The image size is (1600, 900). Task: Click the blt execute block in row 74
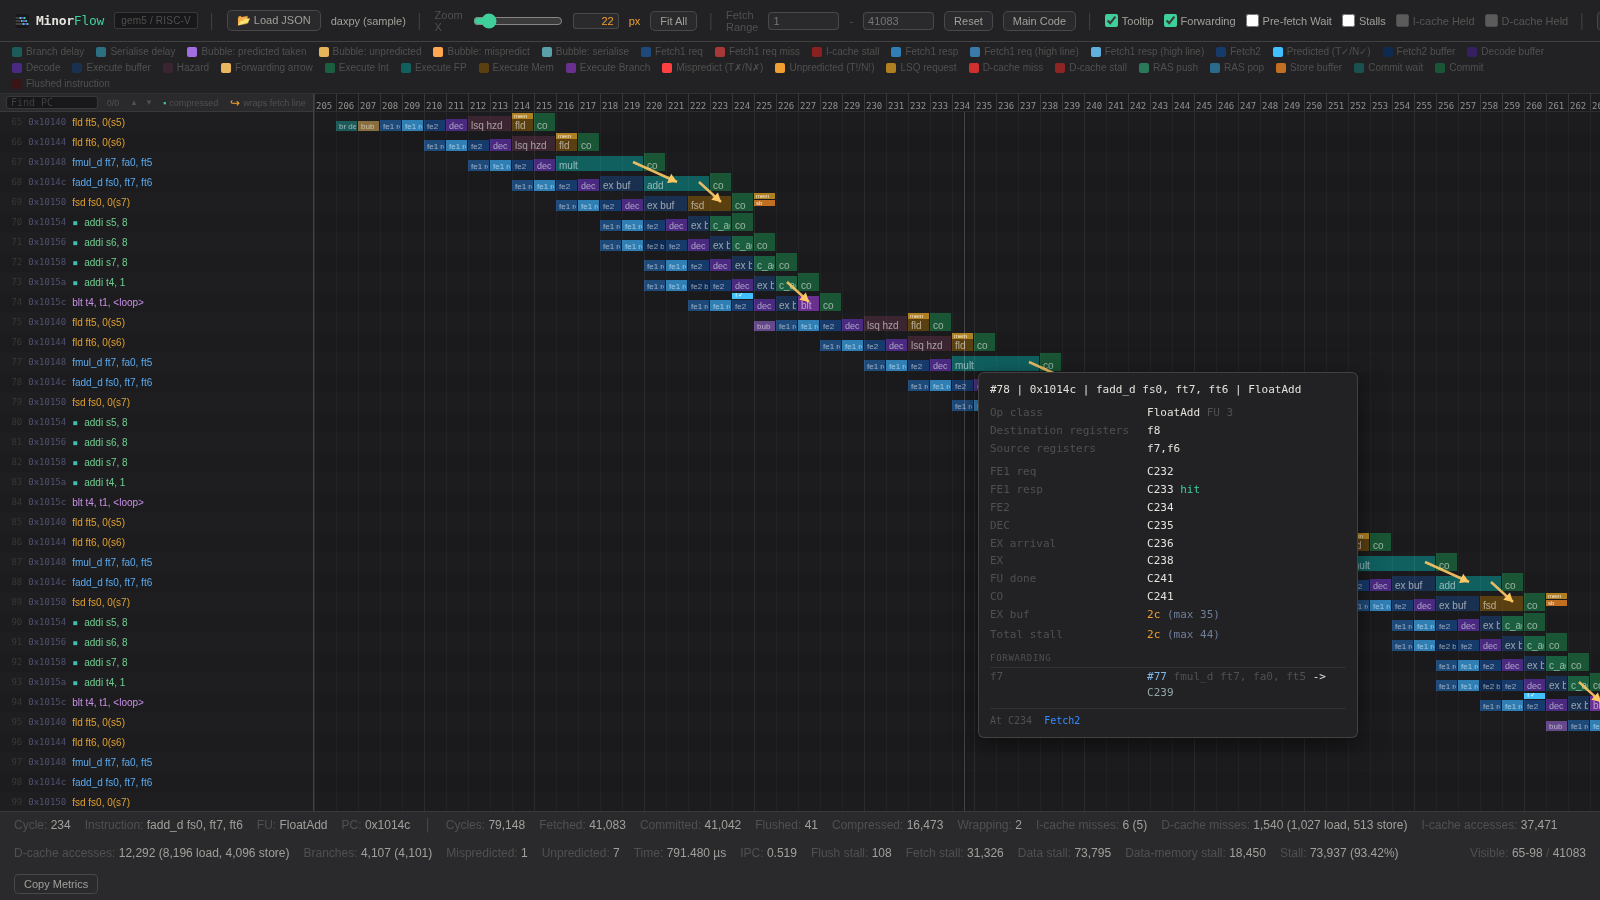[x=808, y=305]
